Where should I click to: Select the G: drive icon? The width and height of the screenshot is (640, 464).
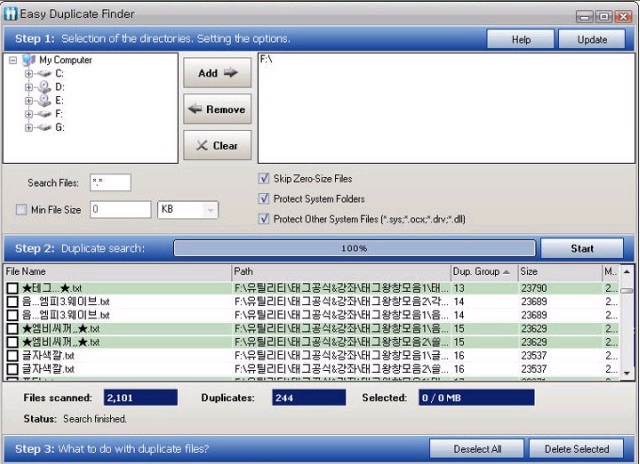pyautogui.click(x=44, y=128)
